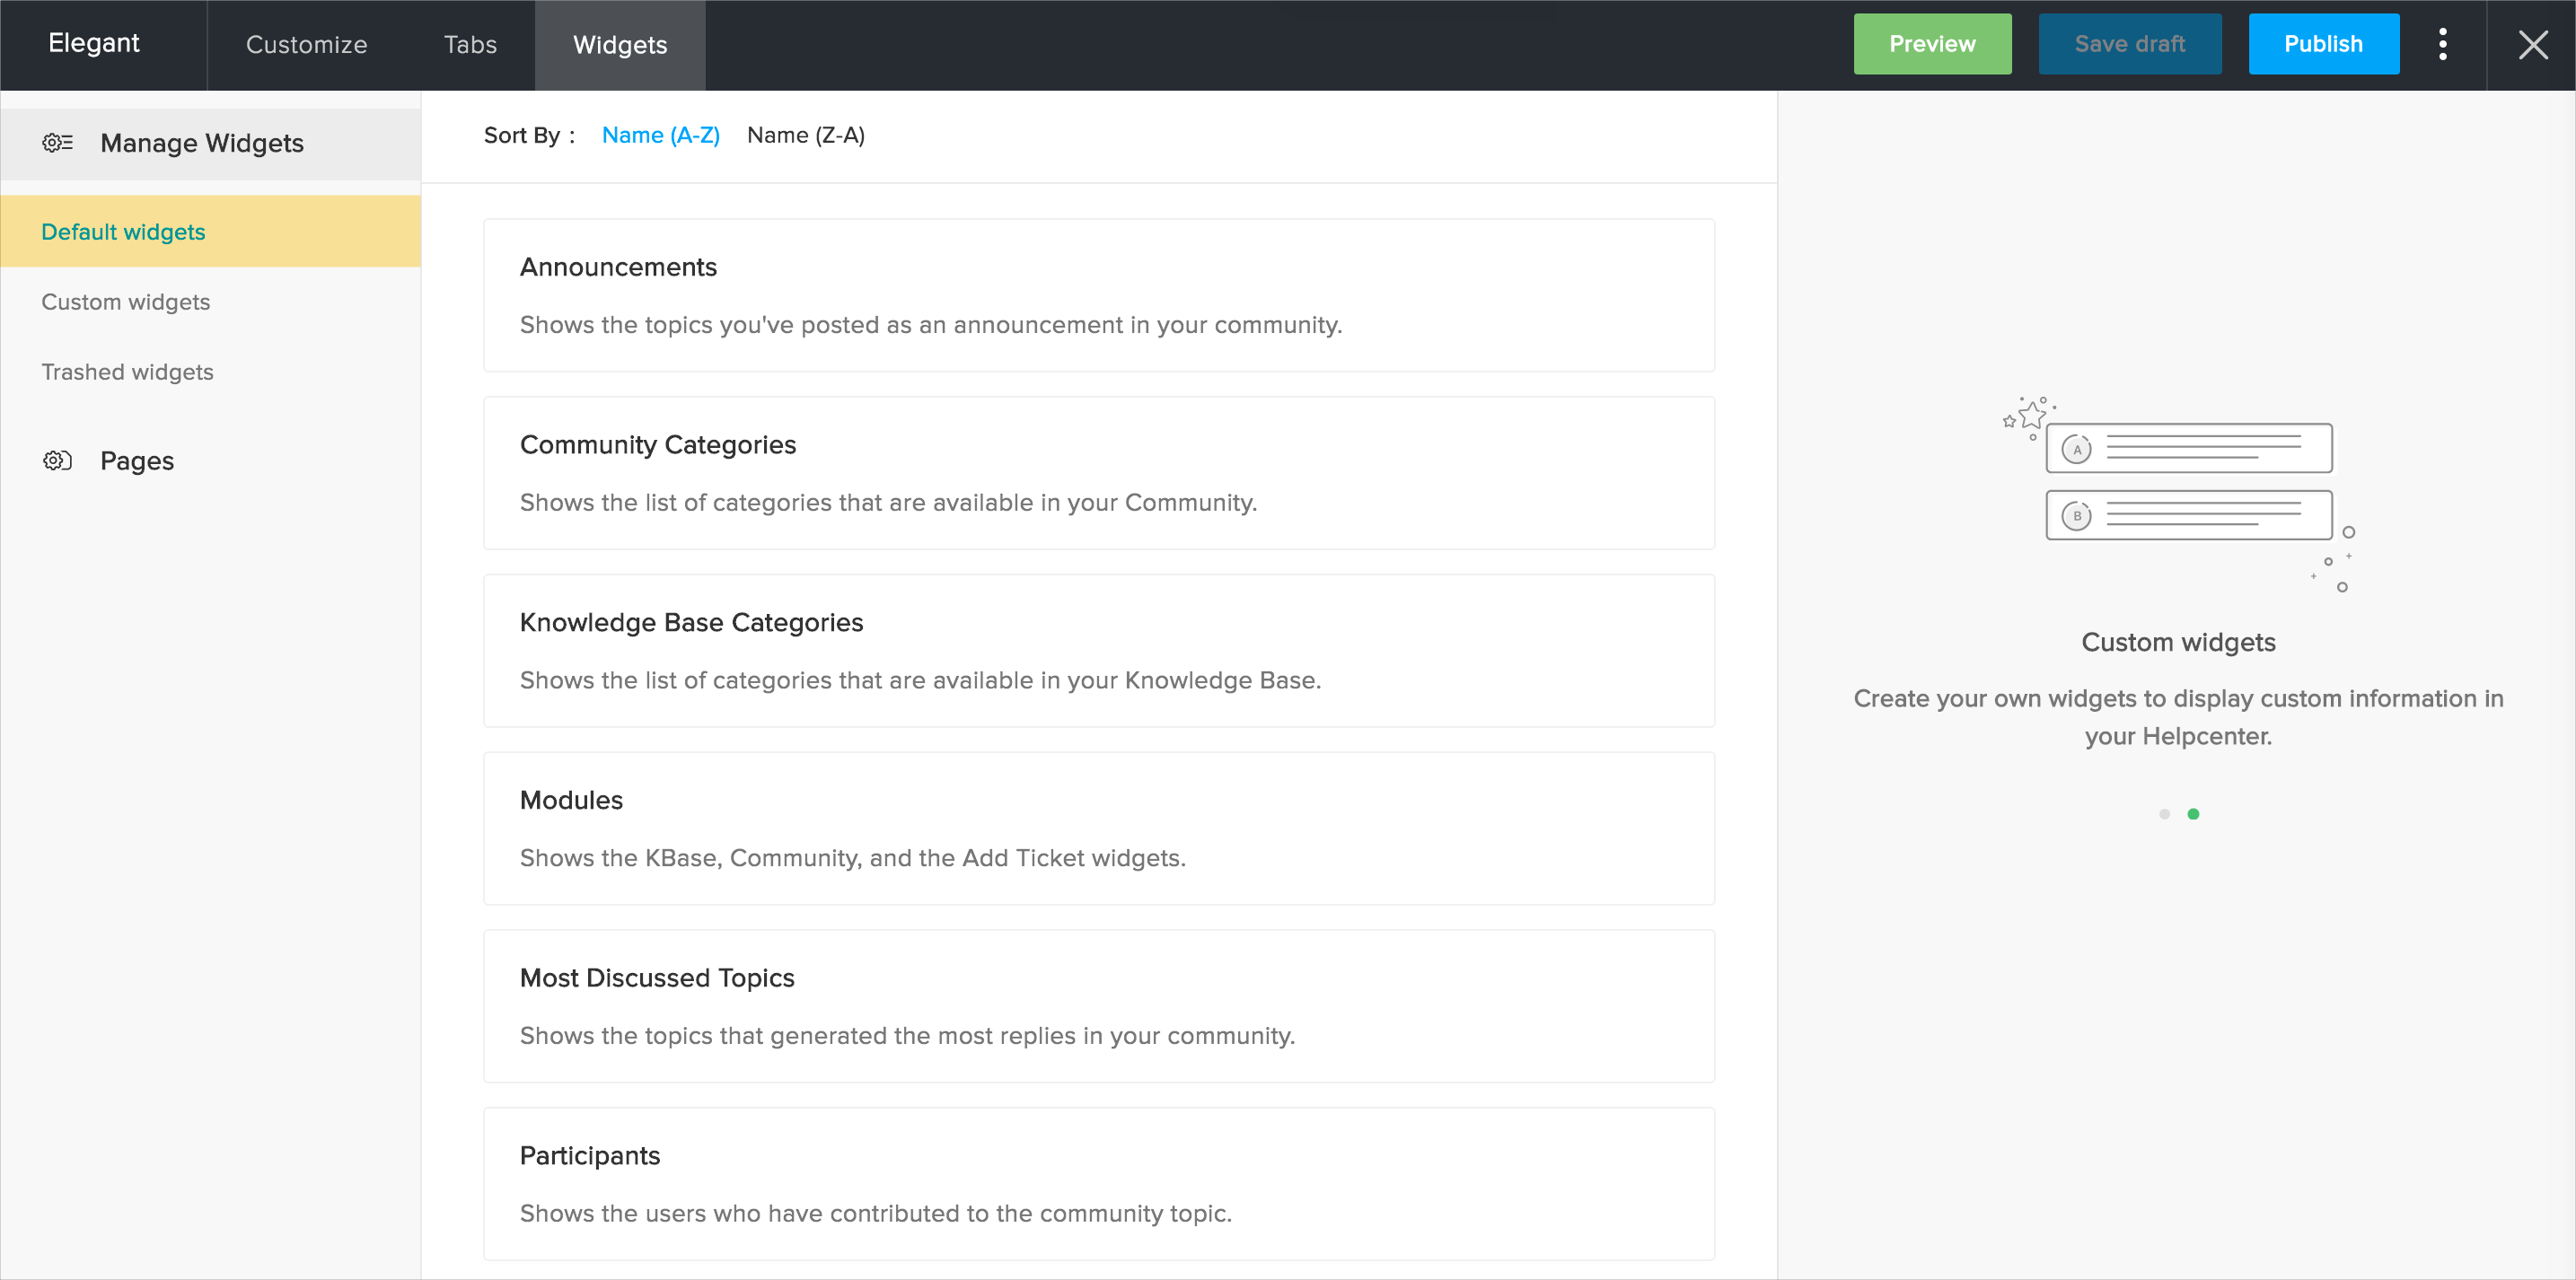The image size is (2576, 1280).
Task: Click the custom widgets illustration
Action: point(2180,494)
